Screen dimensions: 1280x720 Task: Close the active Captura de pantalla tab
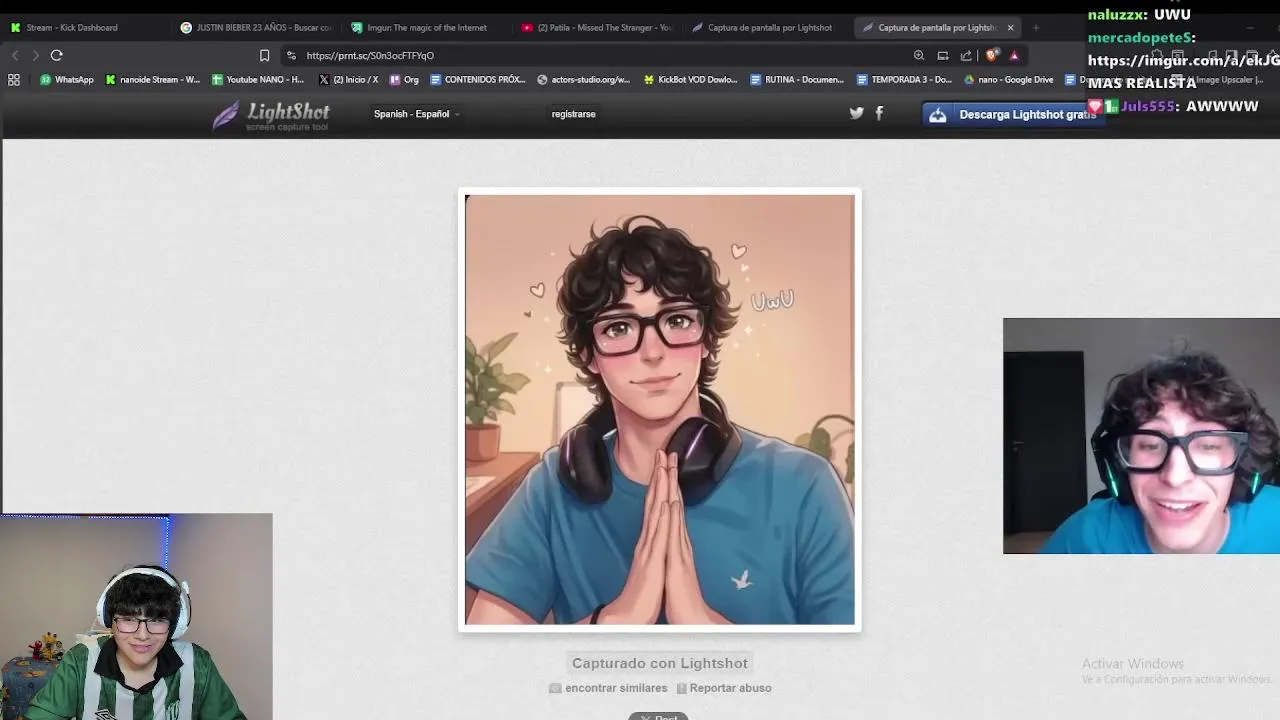click(x=1010, y=27)
